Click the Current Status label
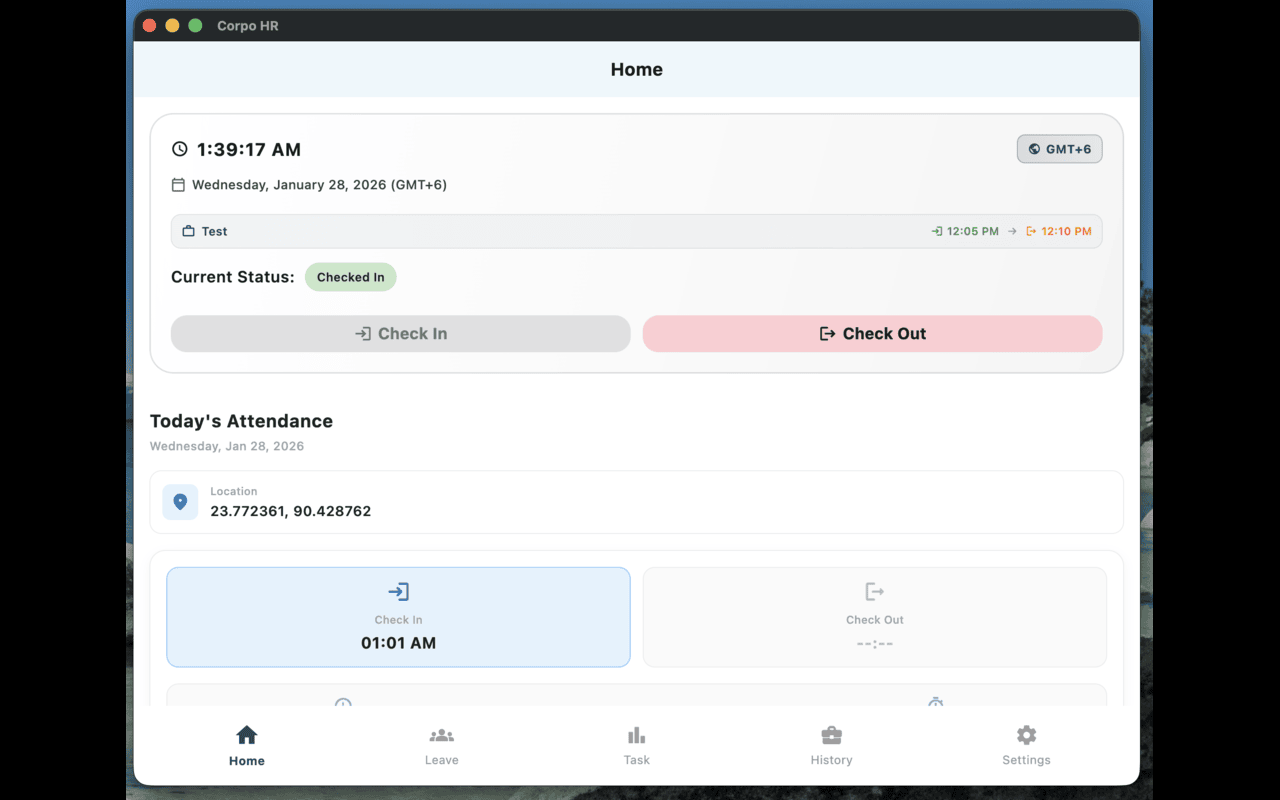This screenshot has width=1280, height=800. 233,277
